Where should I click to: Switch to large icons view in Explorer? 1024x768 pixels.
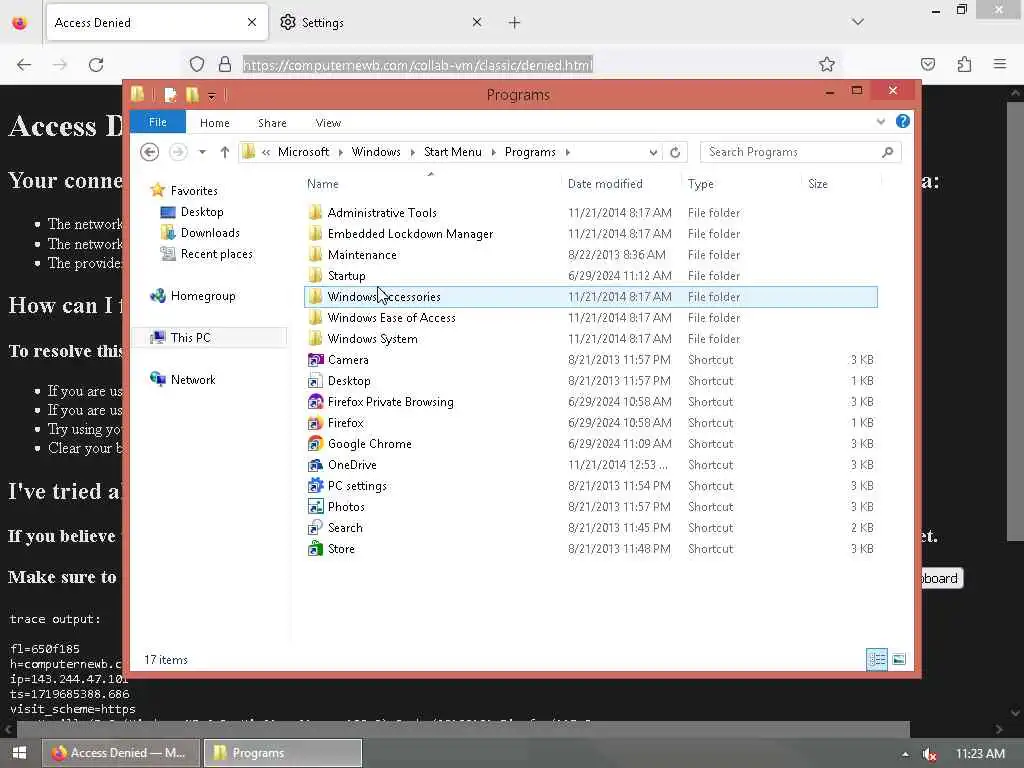(x=899, y=660)
